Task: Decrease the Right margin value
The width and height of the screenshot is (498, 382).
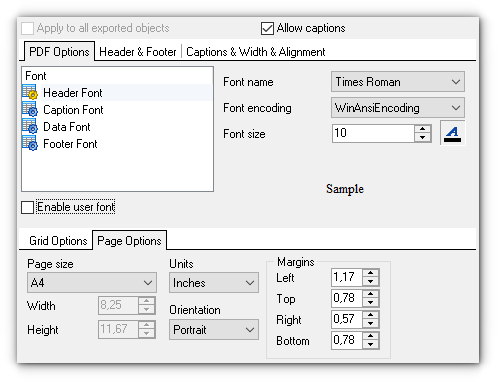Action: pyautogui.click(x=370, y=323)
